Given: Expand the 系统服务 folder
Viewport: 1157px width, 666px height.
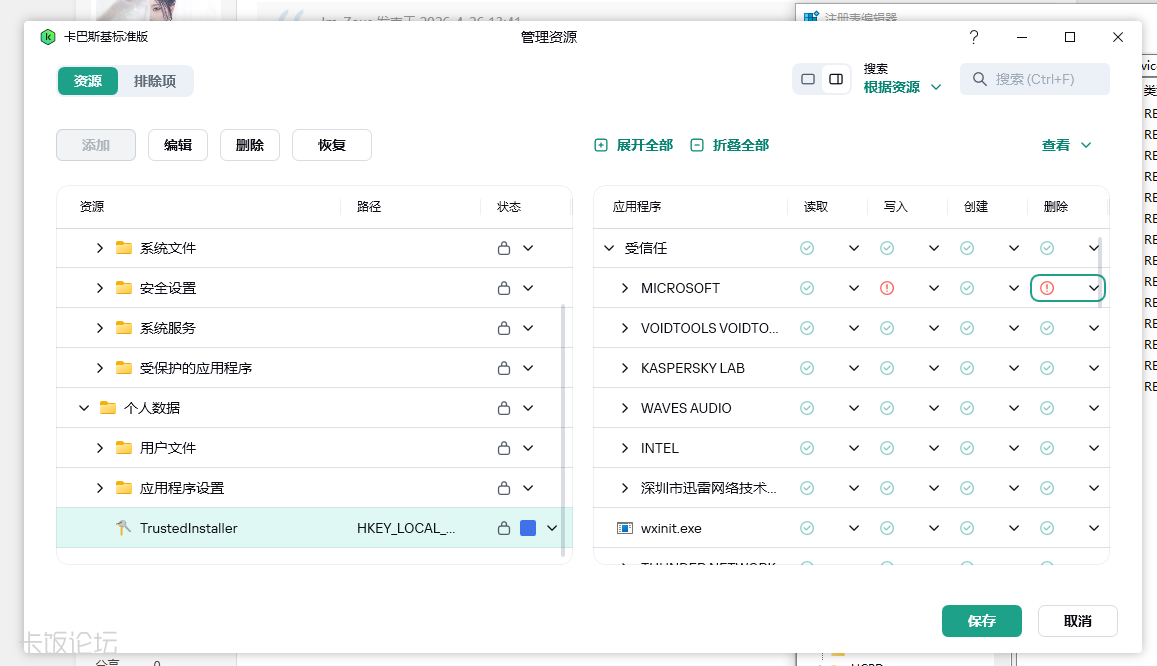Looking at the screenshot, I should coord(100,328).
